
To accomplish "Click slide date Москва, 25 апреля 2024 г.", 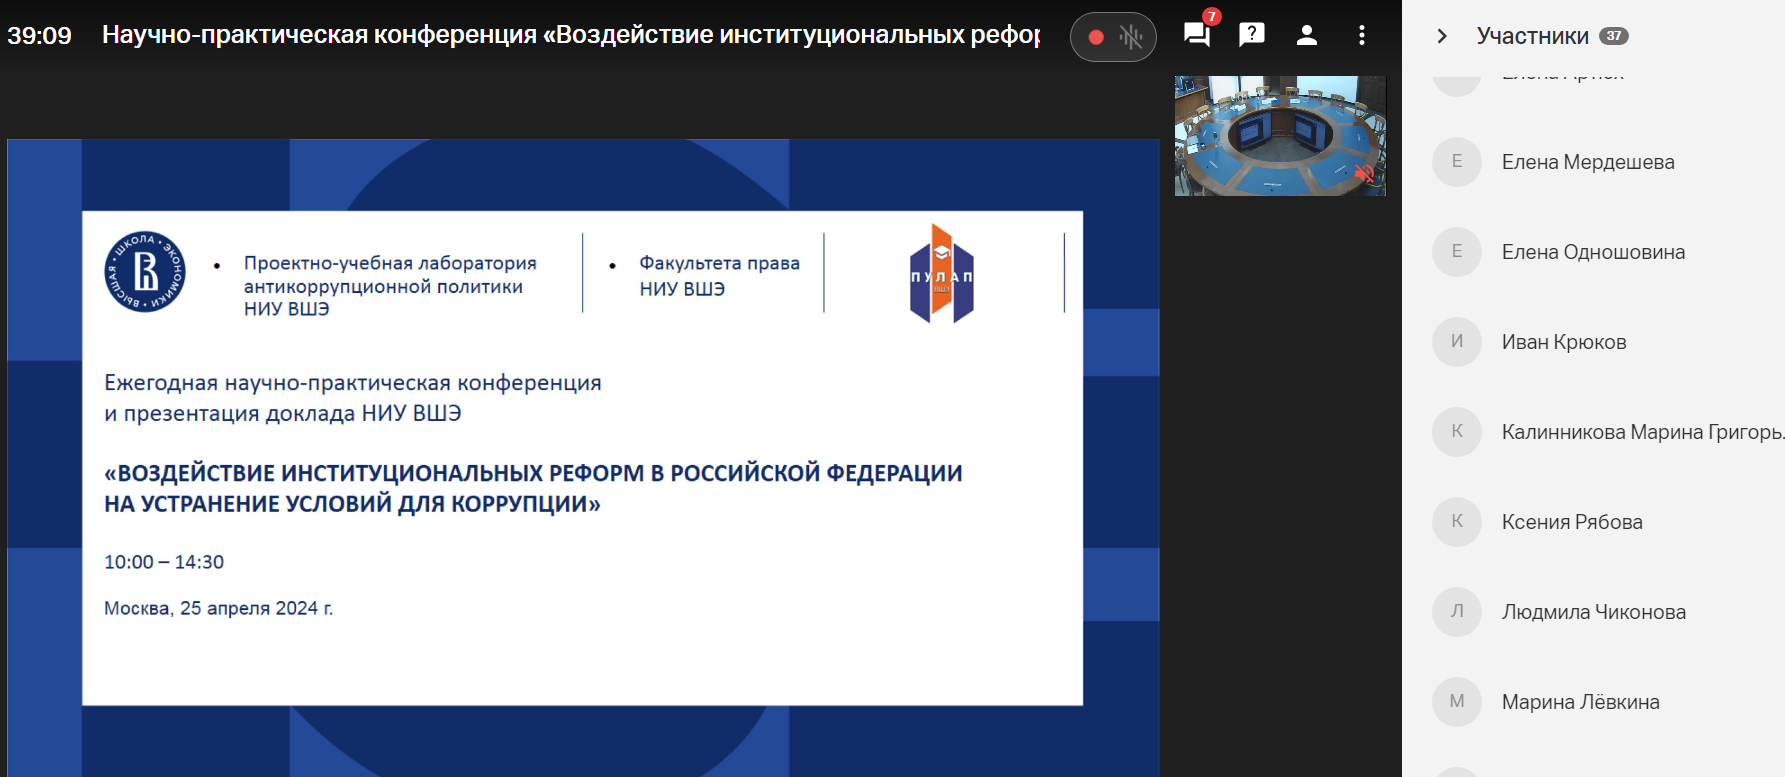I will pos(218,608).
